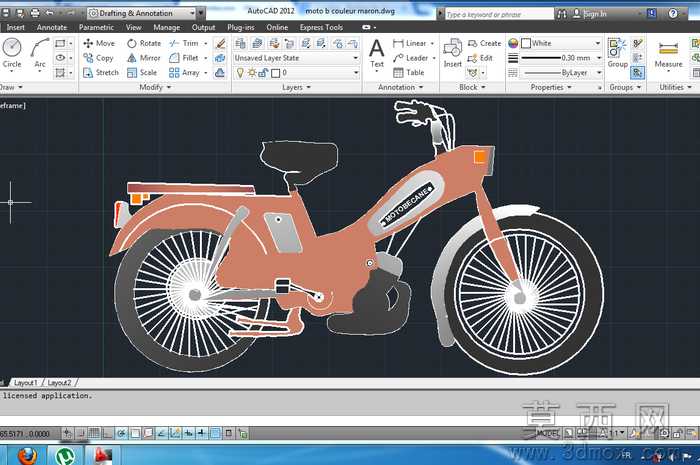Click the Group tool
Viewport: 700px width, 465px height.
[x=617, y=54]
